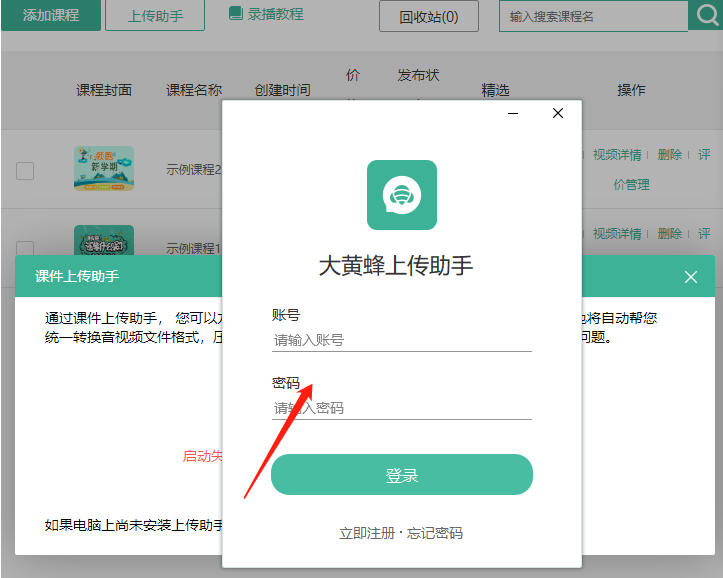This screenshot has width=723, height=578.
Task: Close the 大黄蜂上传助手 login window
Action: [558, 114]
